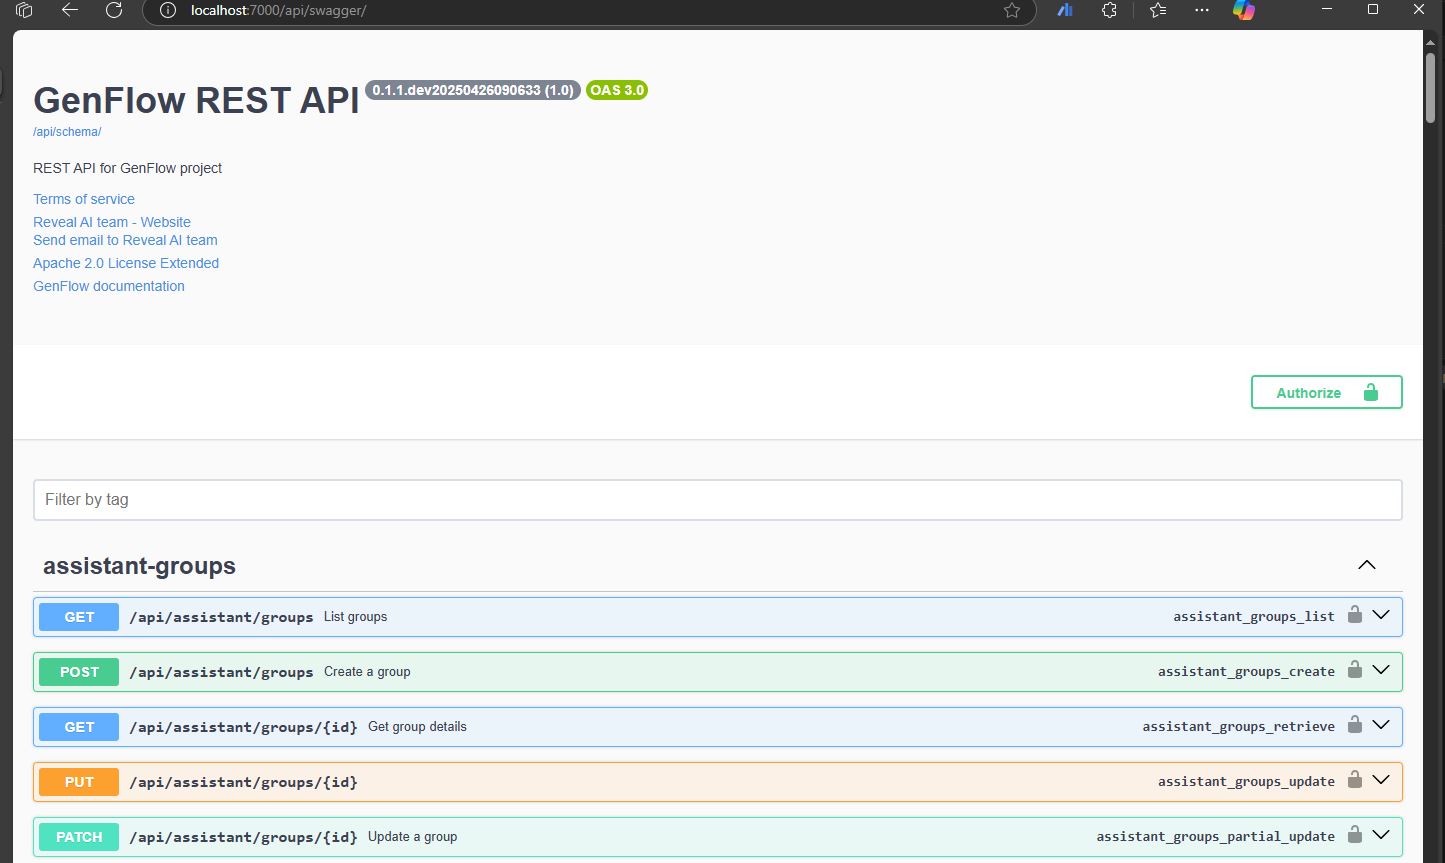
Task: Click the browser address bar URL
Action: pyautogui.click(x=279, y=10)
